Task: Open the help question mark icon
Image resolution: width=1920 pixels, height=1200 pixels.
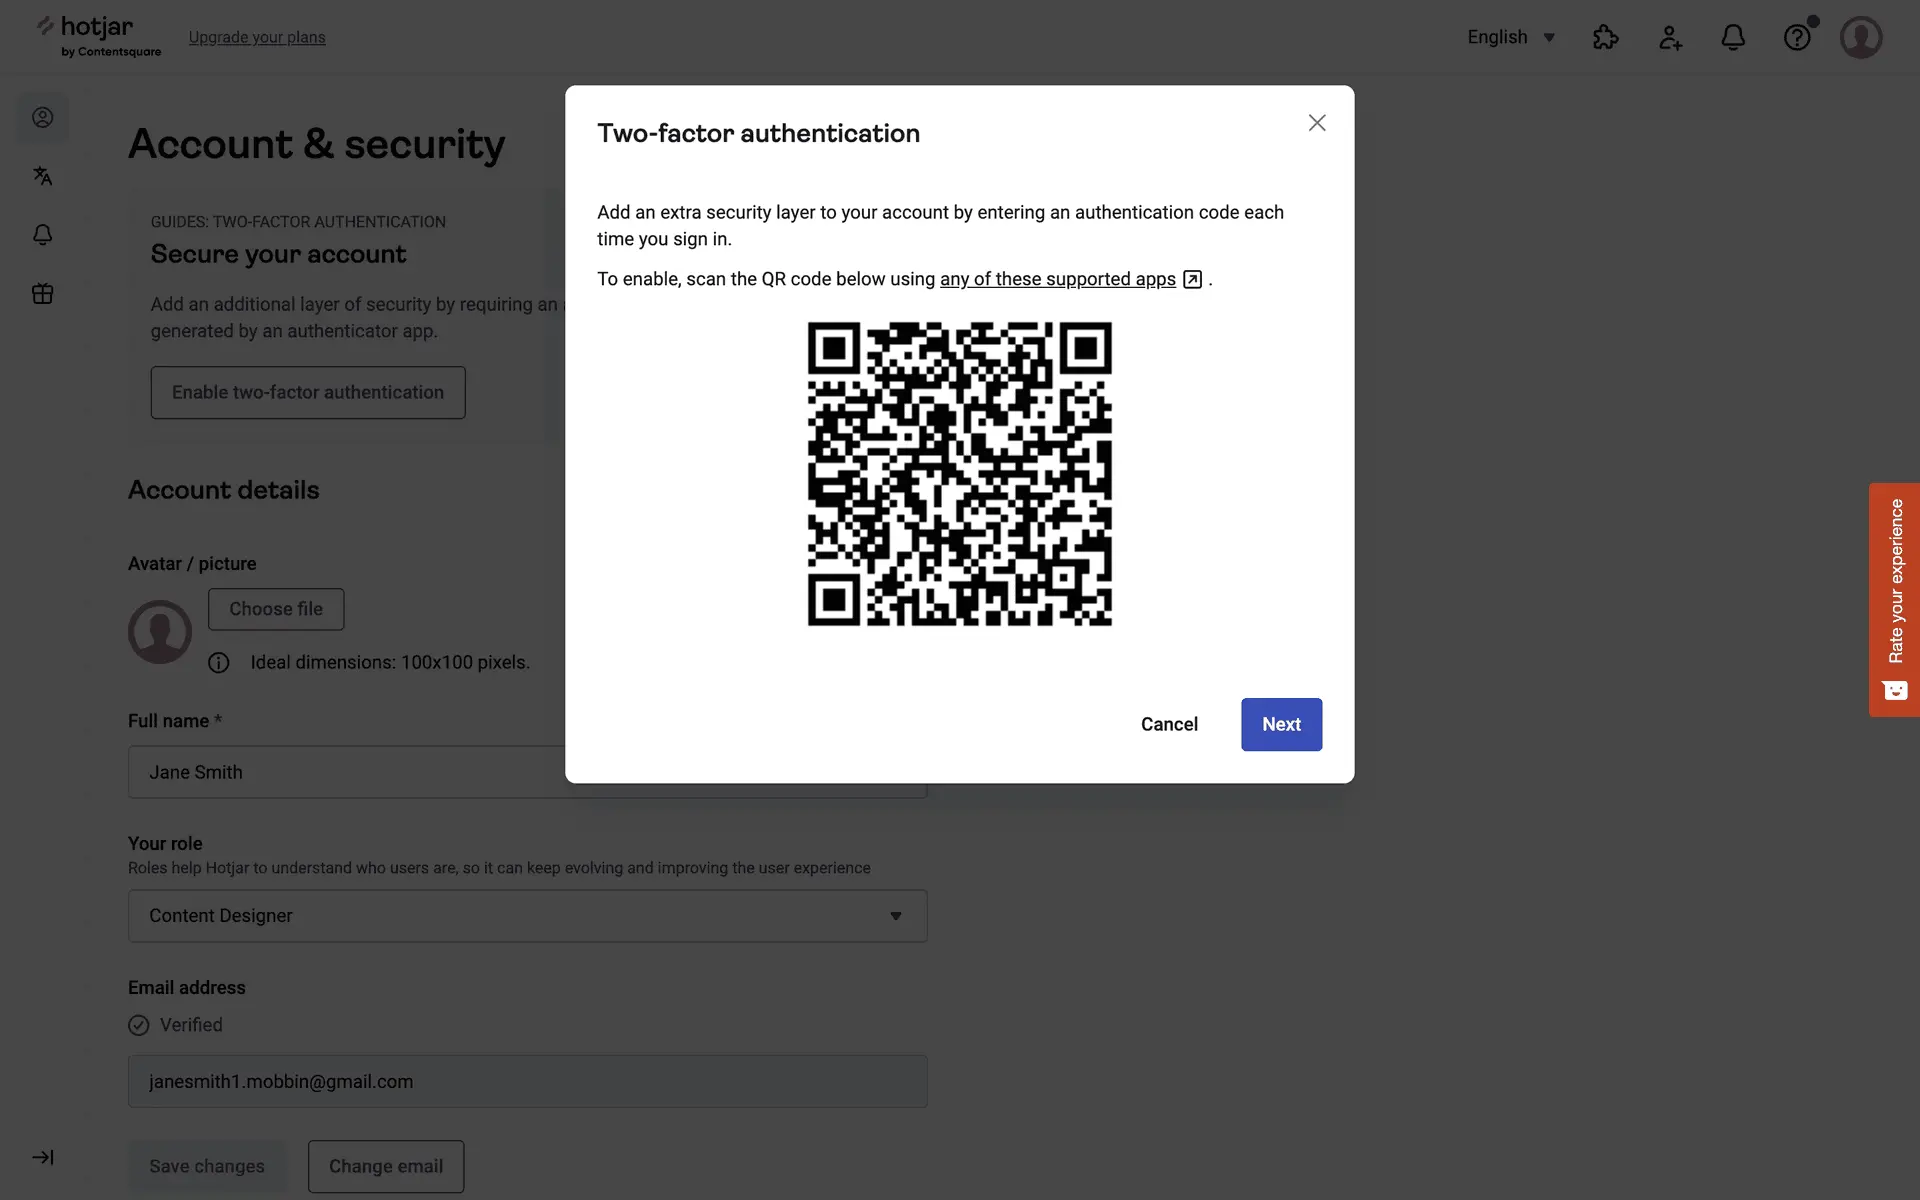Action: click(x=1797, y=37)
